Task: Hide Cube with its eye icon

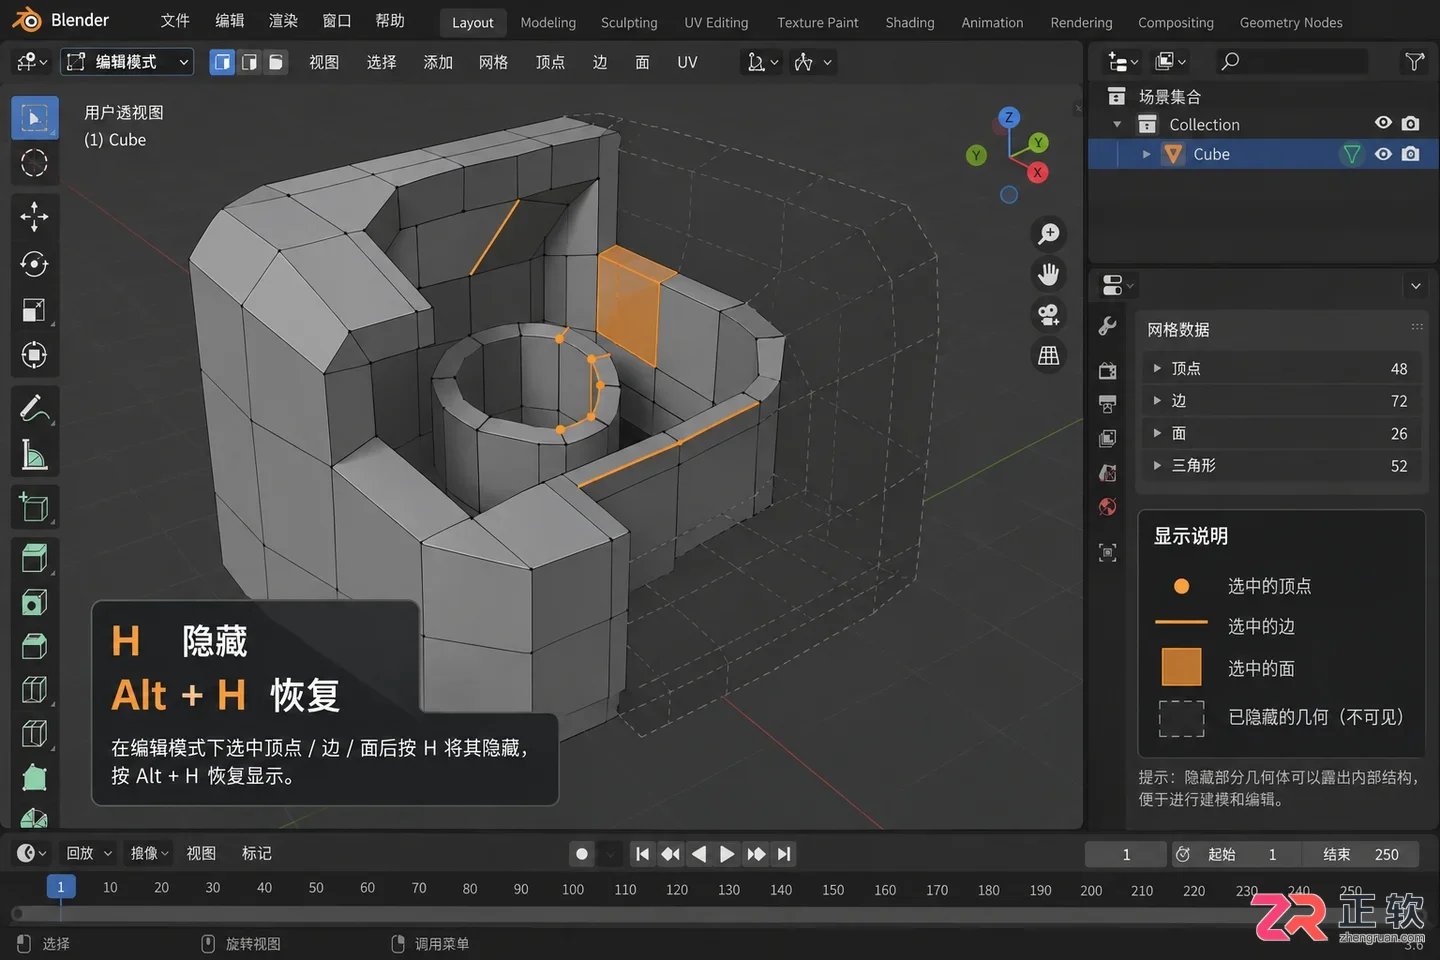Action: 1383,154
